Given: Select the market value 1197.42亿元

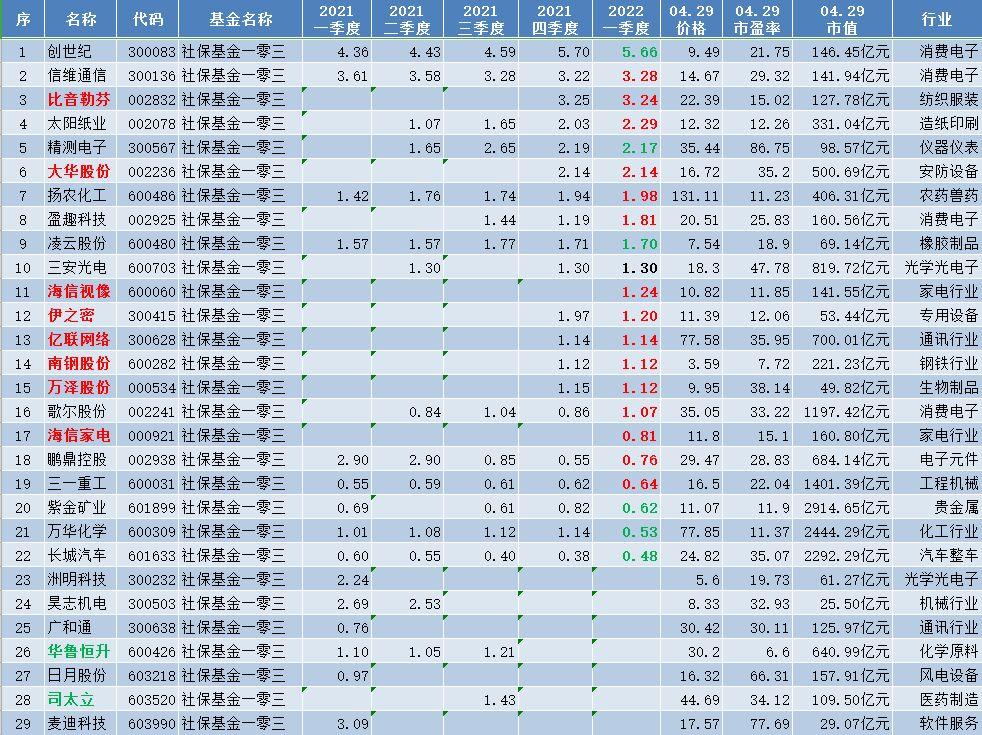Looking at the screenshot, I should coord(847,412).
